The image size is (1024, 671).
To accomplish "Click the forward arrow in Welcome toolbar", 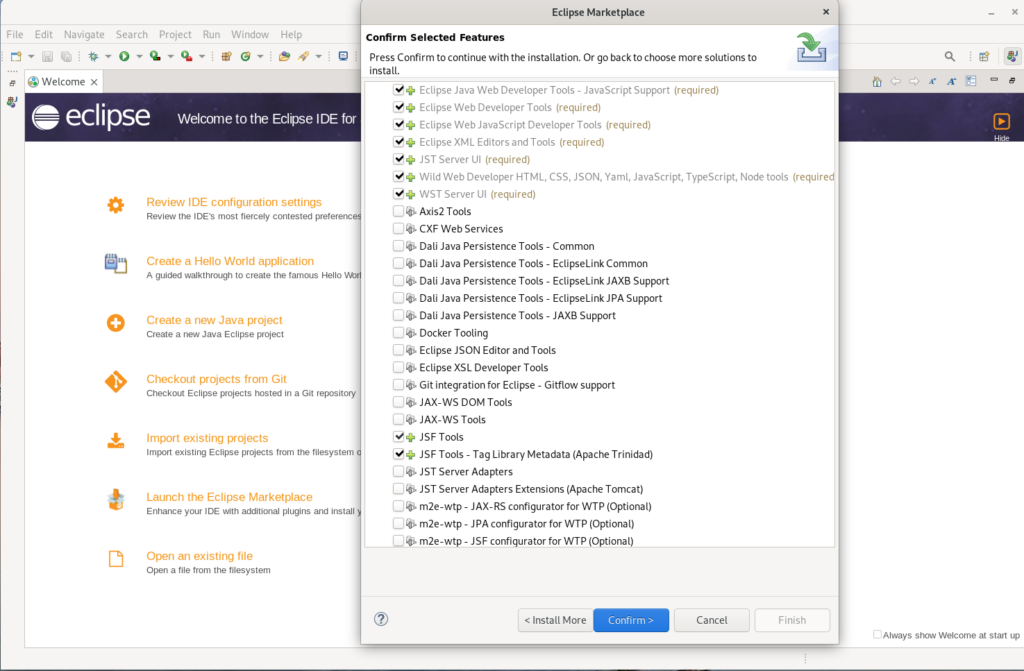I will 914,81.
